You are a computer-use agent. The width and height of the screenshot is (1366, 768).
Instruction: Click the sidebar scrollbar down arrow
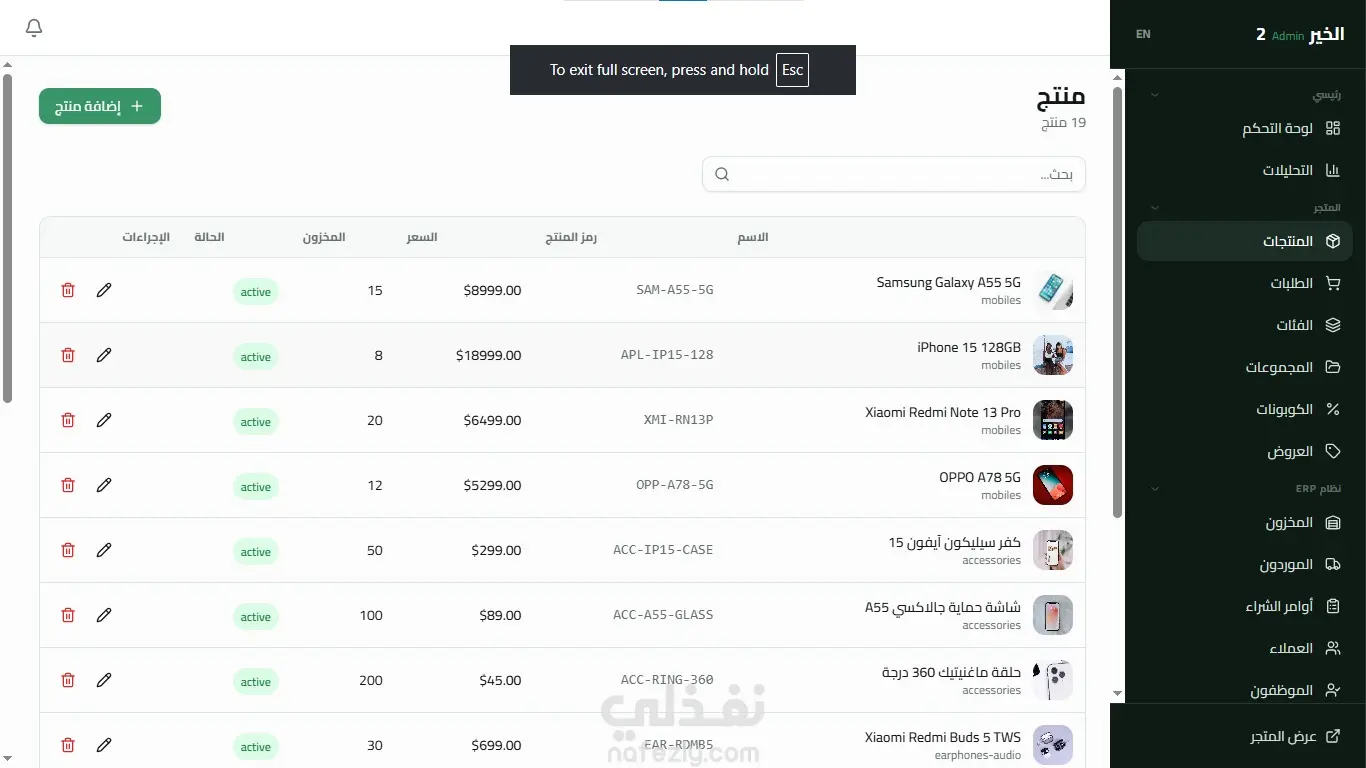coord(1118,693)
